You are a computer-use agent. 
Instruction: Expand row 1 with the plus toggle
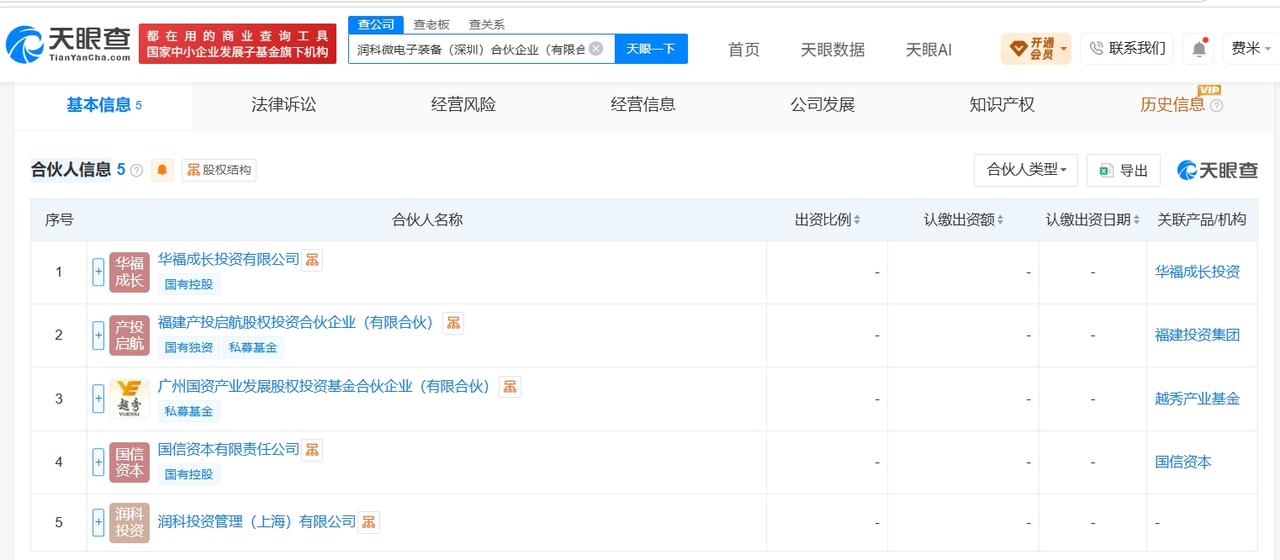pos(98,272)
